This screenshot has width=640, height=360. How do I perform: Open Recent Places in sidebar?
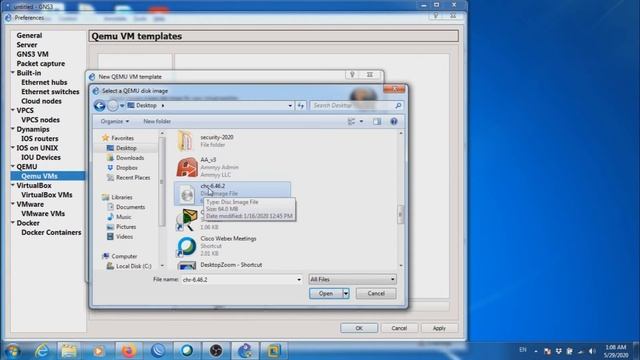point(133,178)
